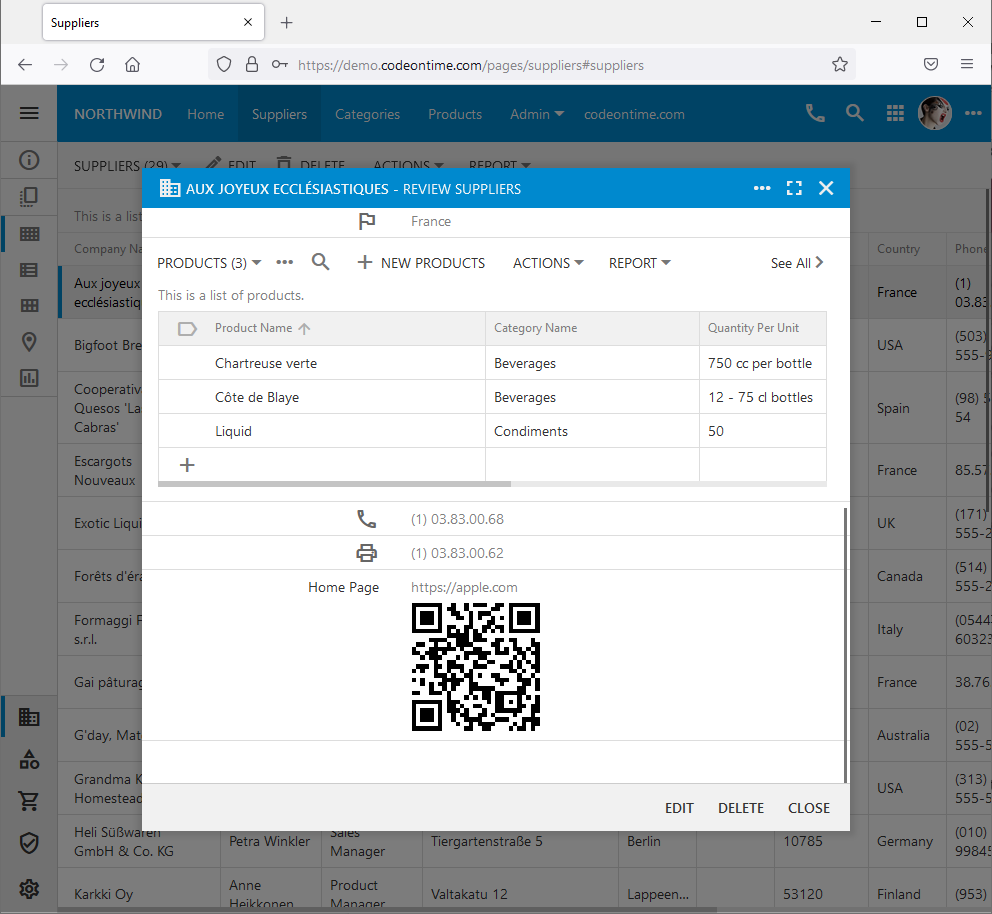Open the shopping cart icon in the sidebar
The height and width of the screenshot is (914, 992).
click(x=29, y=800)
